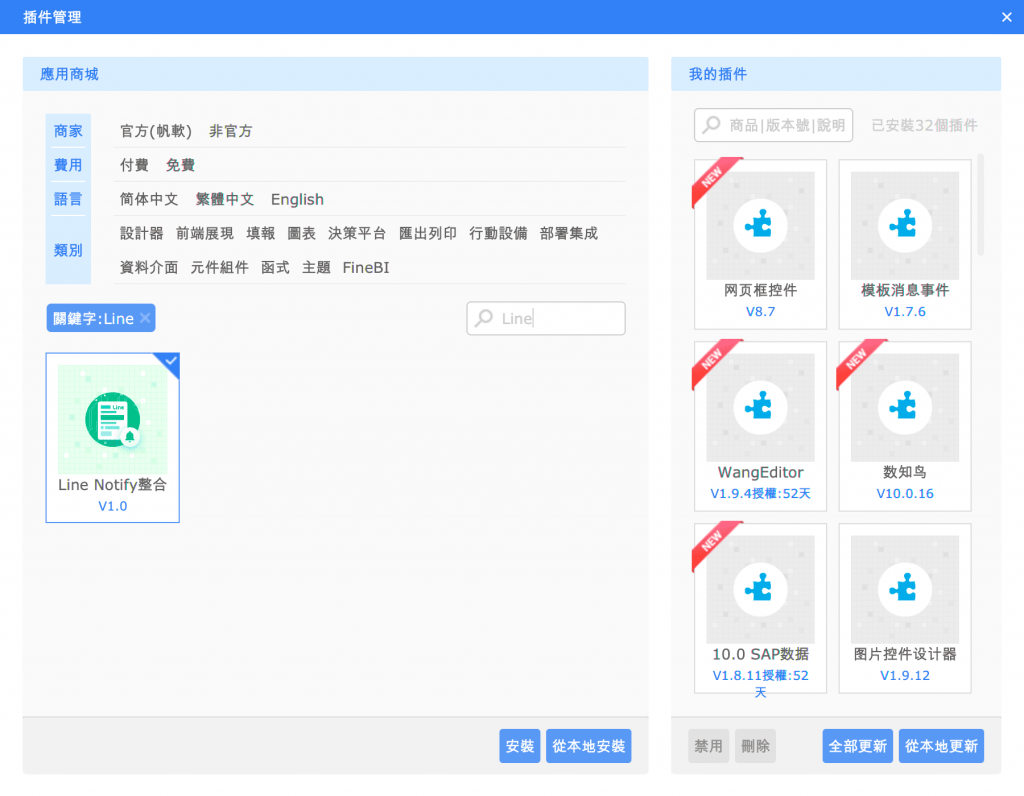
Task: Filter by 官方(帆軟) merchant
Action: (x=156, y=131)
